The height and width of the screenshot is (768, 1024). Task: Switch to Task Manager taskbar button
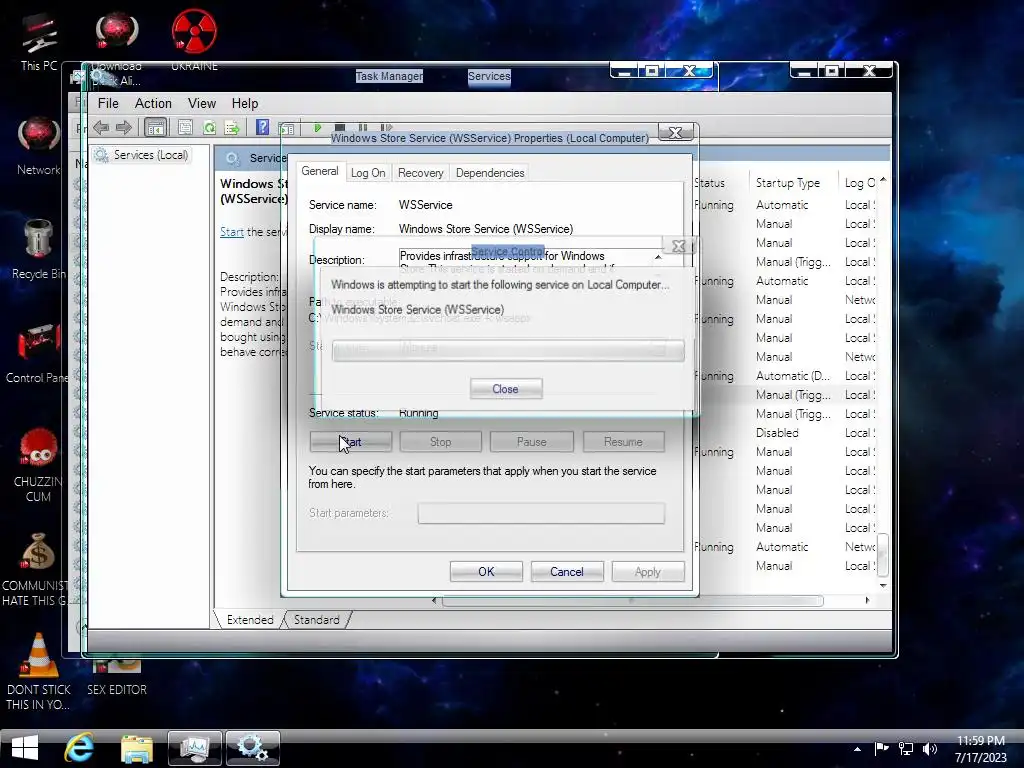(x=195, y=748)
